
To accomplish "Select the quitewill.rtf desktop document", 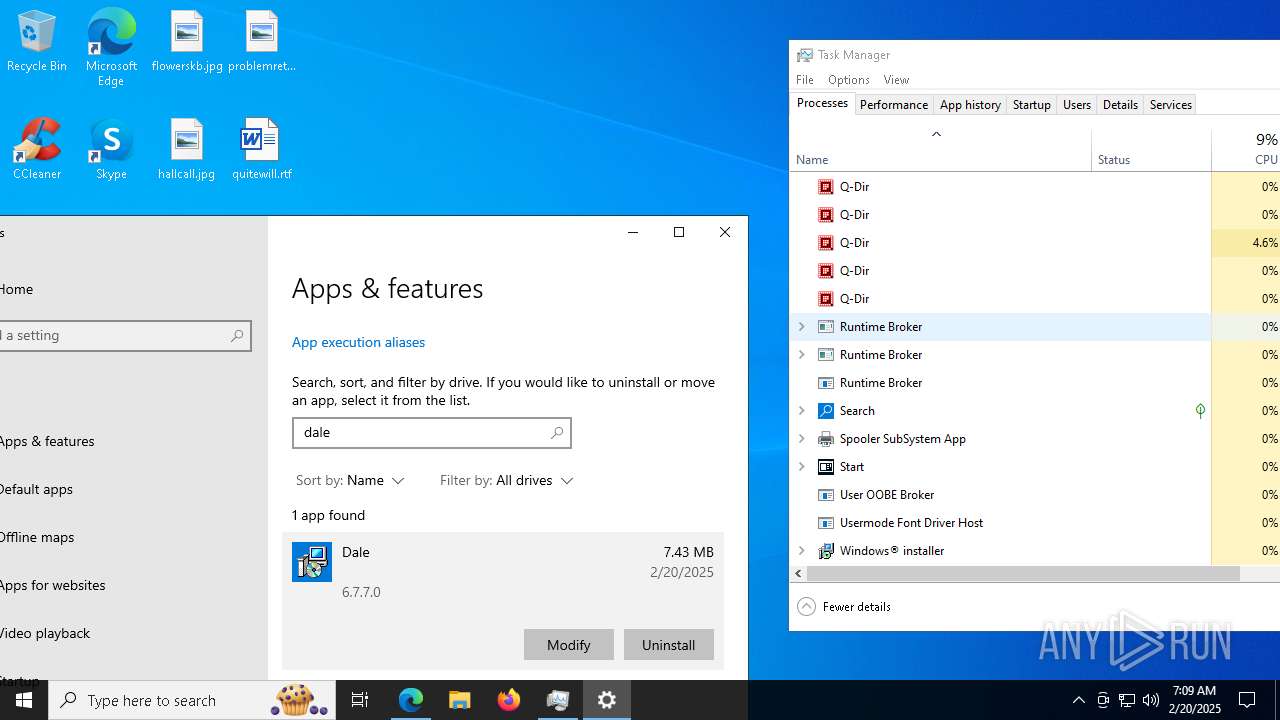I will click(x=262, y=149).
